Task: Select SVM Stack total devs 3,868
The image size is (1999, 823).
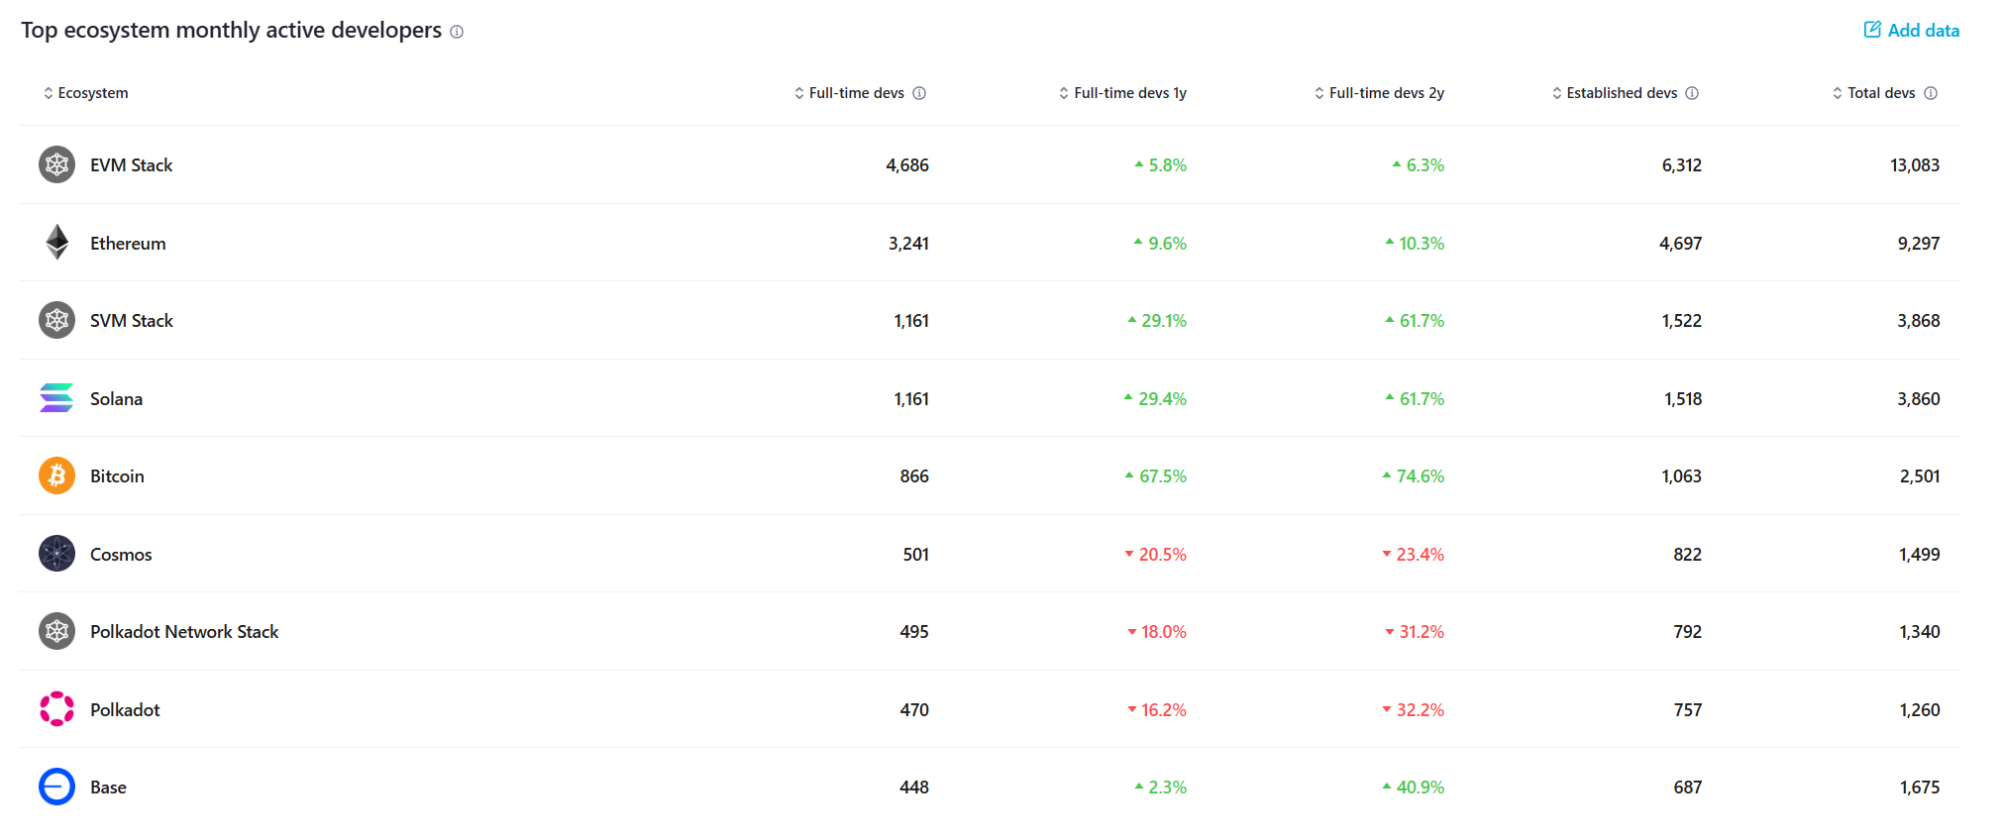Action: coord(1919,321)
